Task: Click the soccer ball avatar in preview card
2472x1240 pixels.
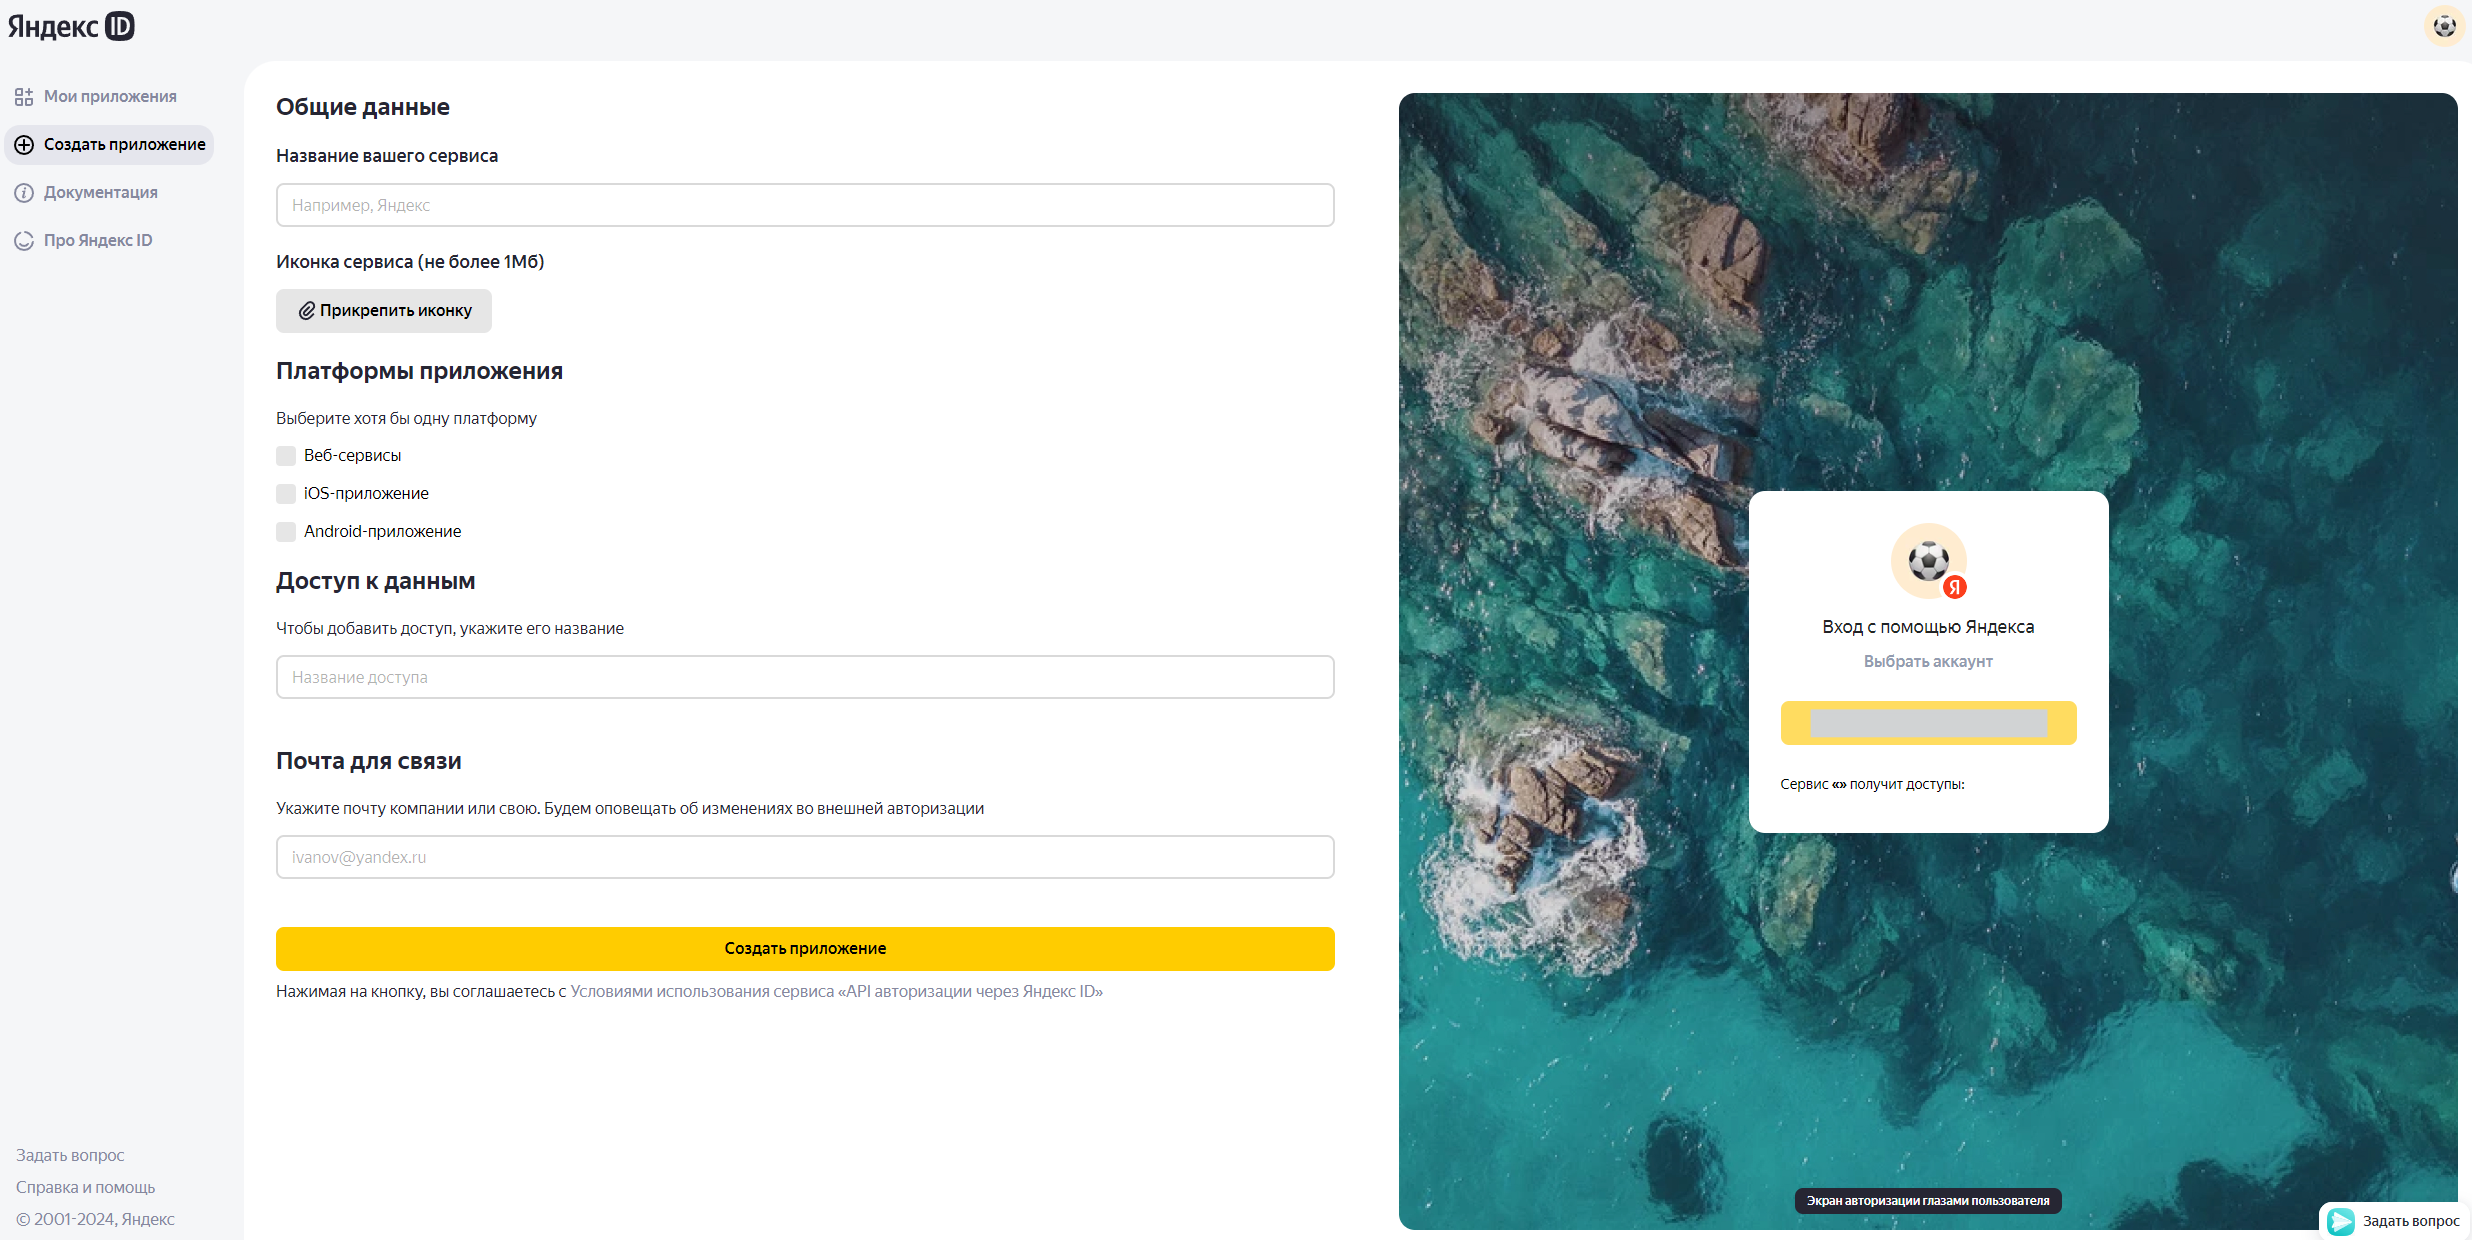Action: click(x=1928, y=561)
